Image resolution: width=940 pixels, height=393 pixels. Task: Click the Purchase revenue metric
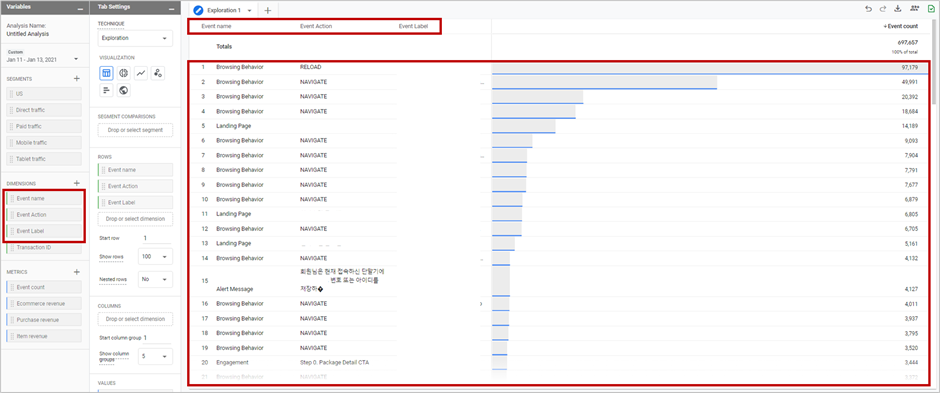44,320
